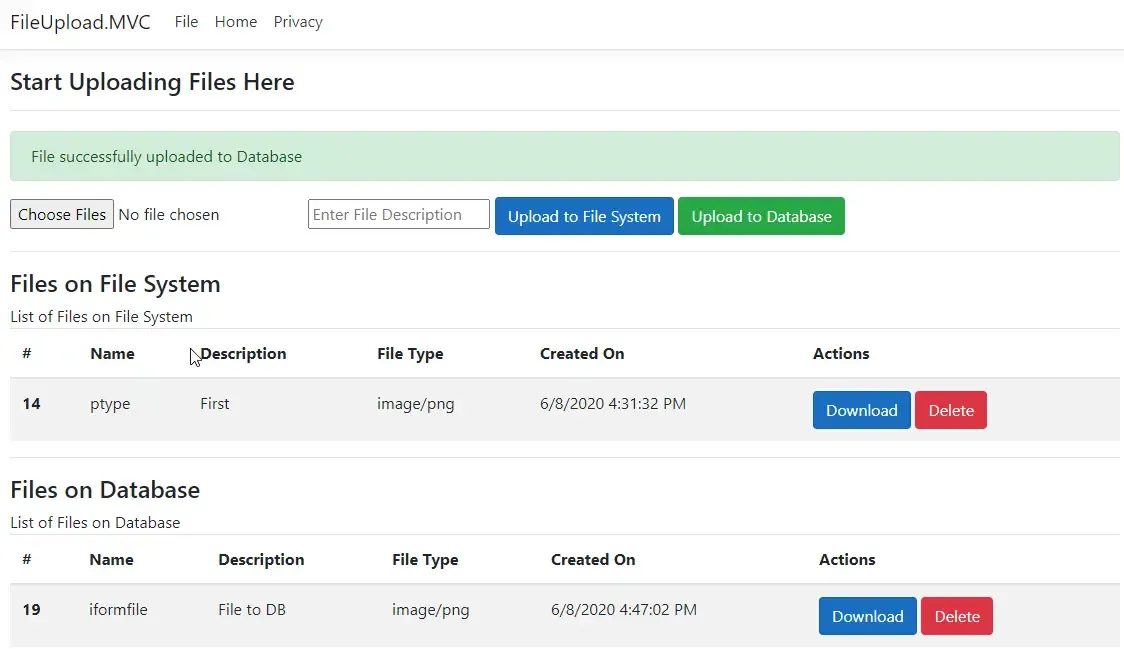The width and height of the screenshot is (1124, 649).
Task: Click the Name column header in File System table
Action: 112,353
